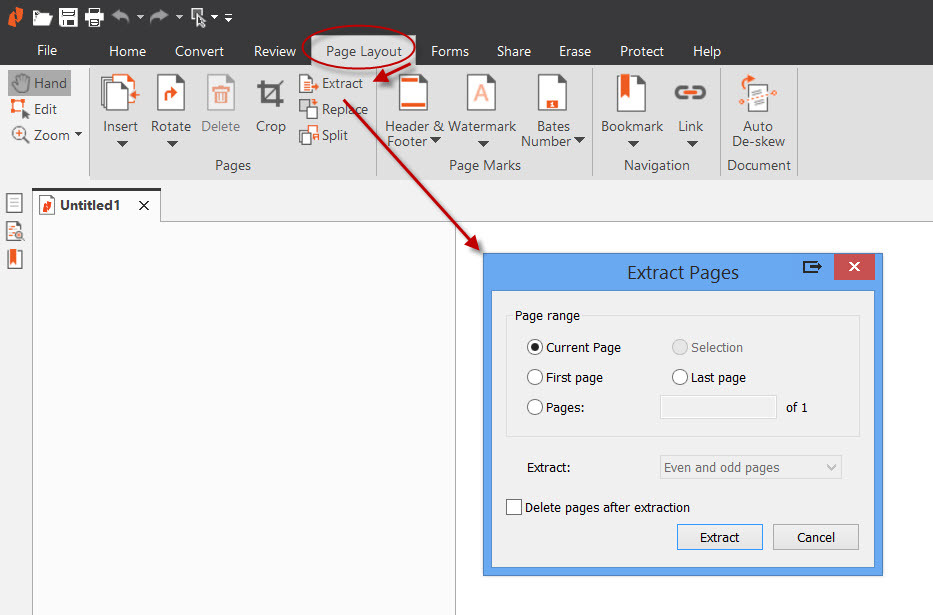Expand the Insert pages dropdown arrow
This screenshot has width=933, height=615.
pyautogui.click(x=121, y=144)
